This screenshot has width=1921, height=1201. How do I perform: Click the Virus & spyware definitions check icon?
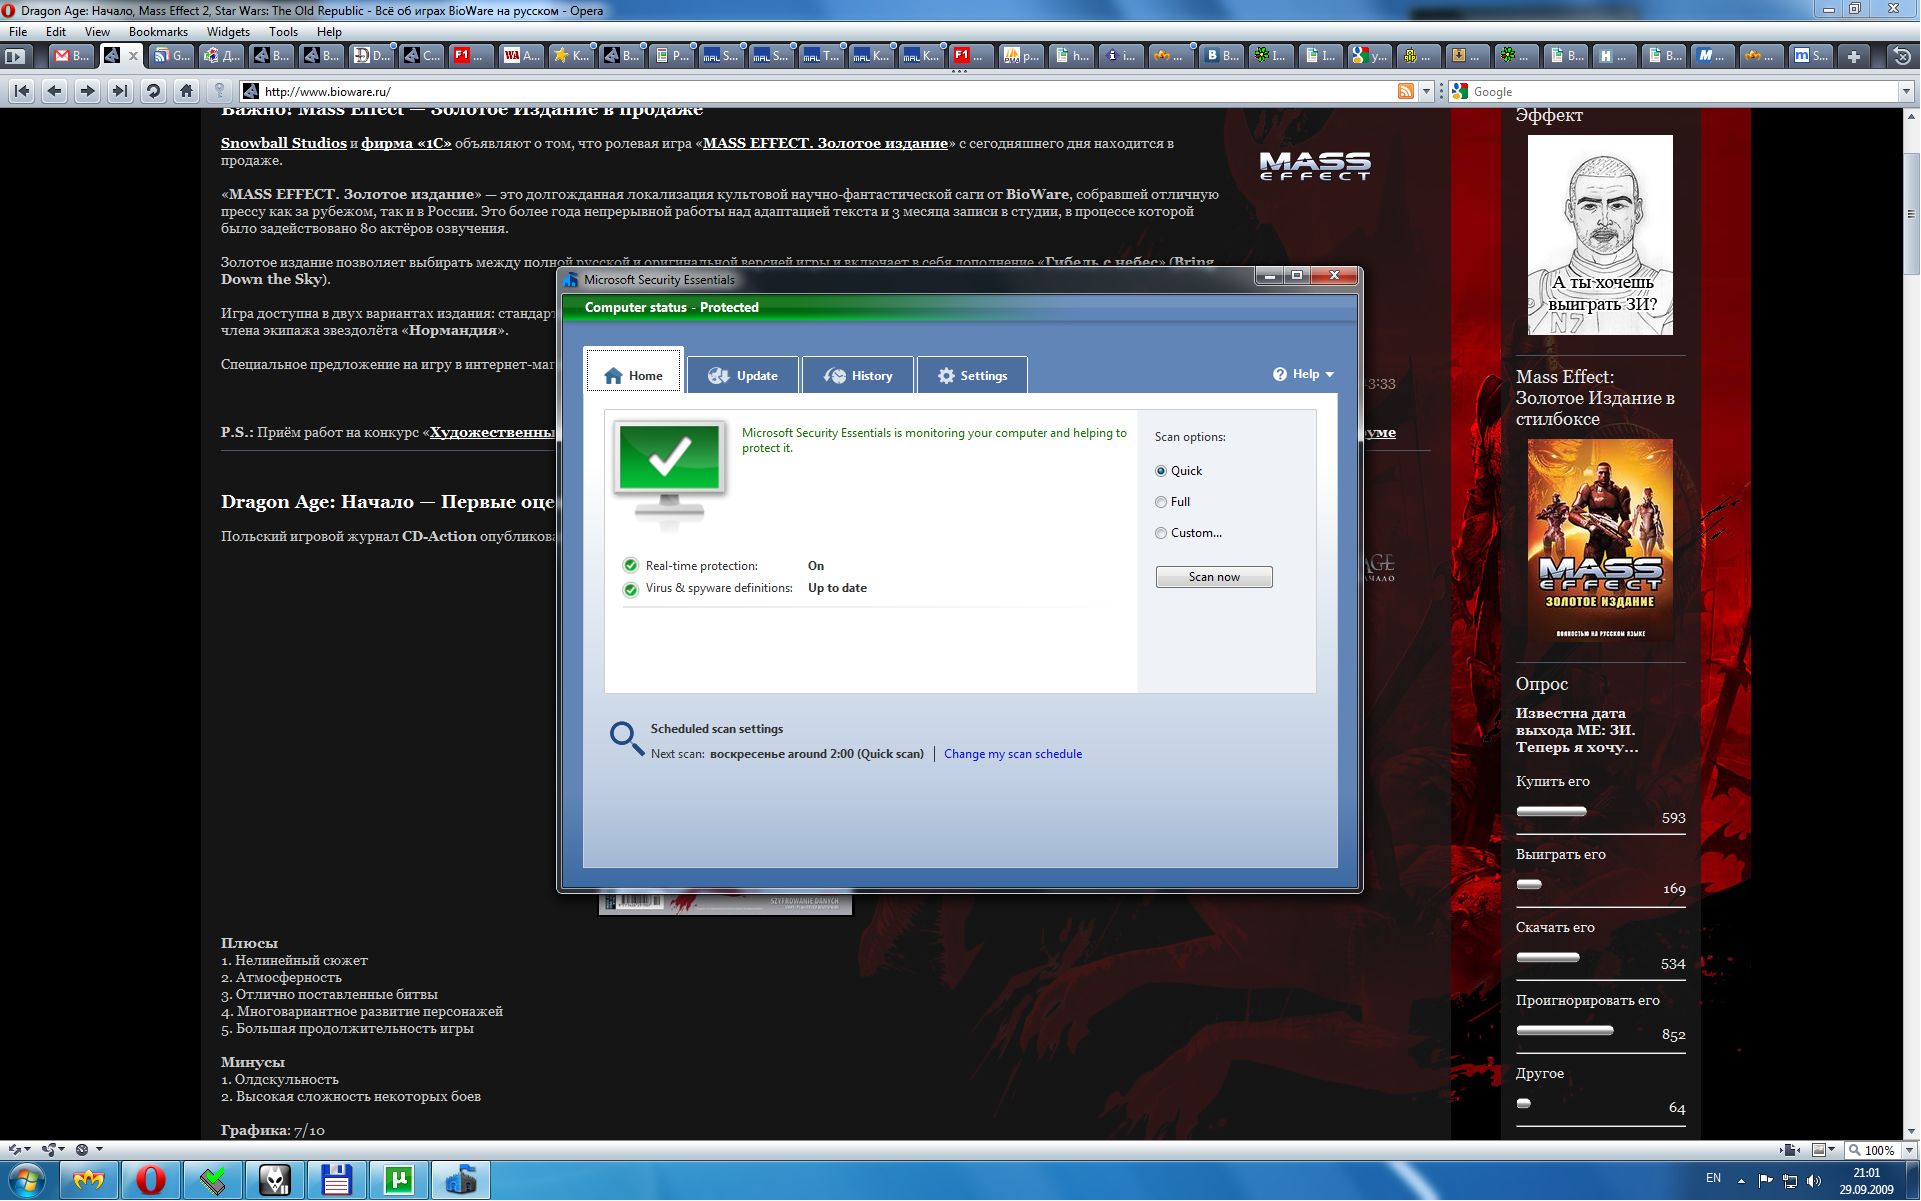(630, 589)
